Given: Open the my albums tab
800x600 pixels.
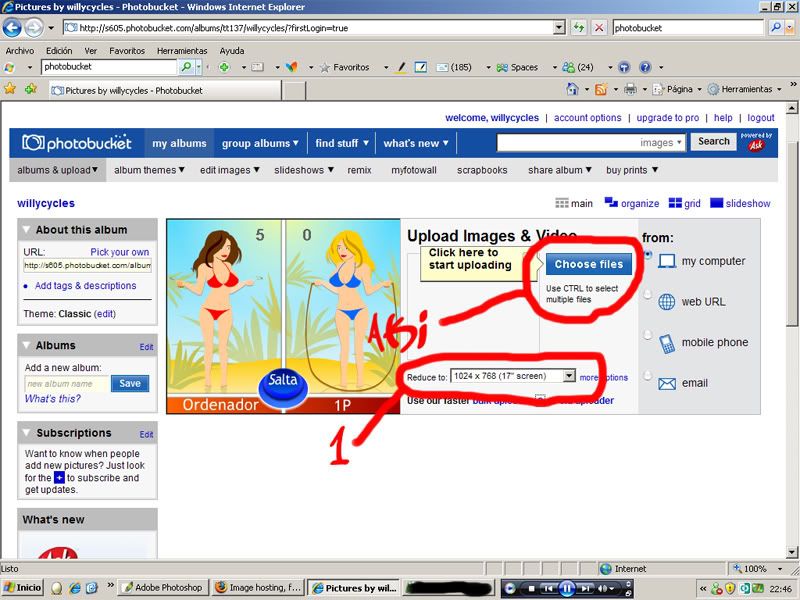Looking at the screenshot, I should (179, 143).
